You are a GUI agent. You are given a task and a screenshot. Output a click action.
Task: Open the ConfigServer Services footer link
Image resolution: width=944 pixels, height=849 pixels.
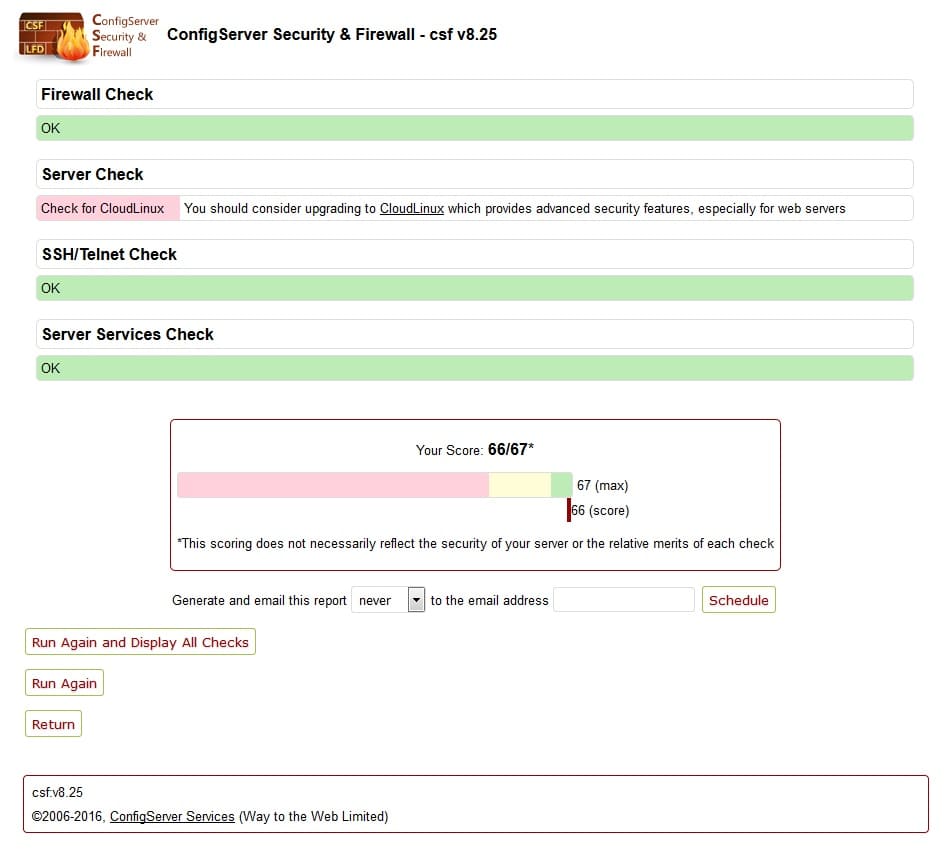172,816
